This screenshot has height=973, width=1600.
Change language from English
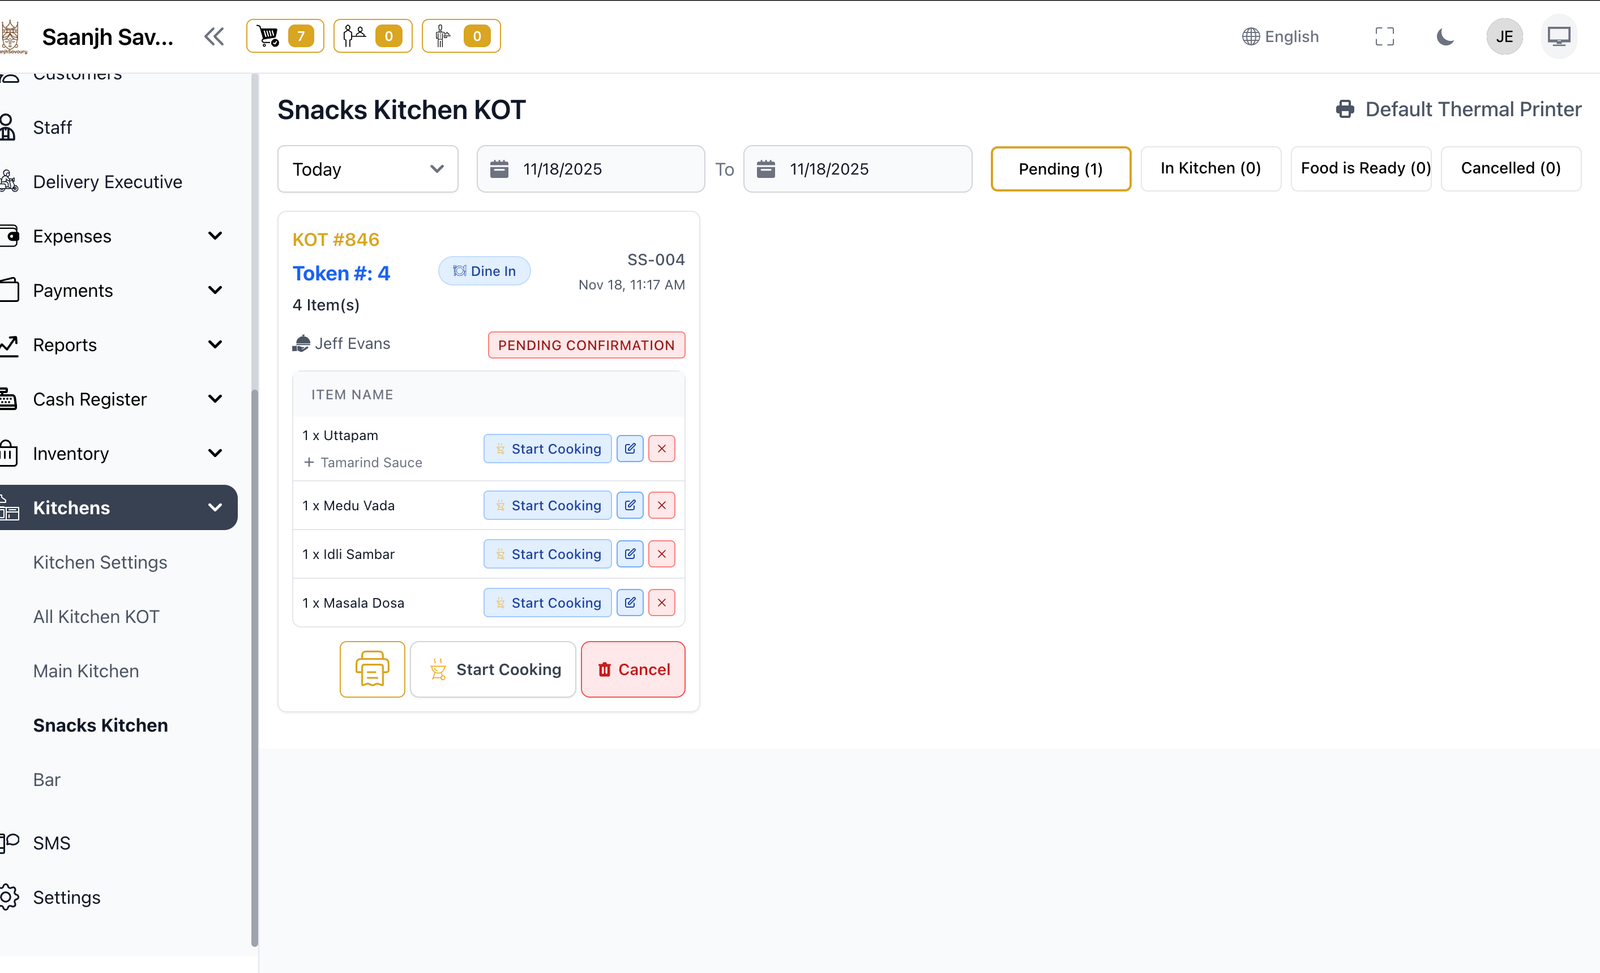click(x=1280, y=37)
